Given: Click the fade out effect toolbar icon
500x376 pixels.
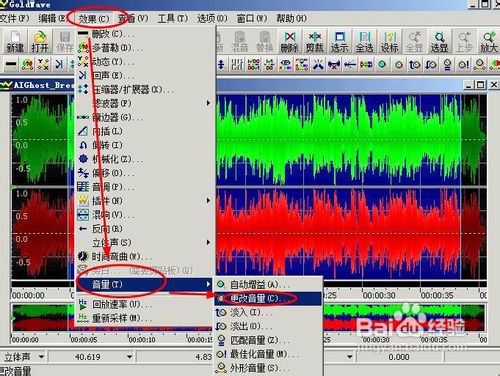Looking at the screenshot, I should pos(431,64).
